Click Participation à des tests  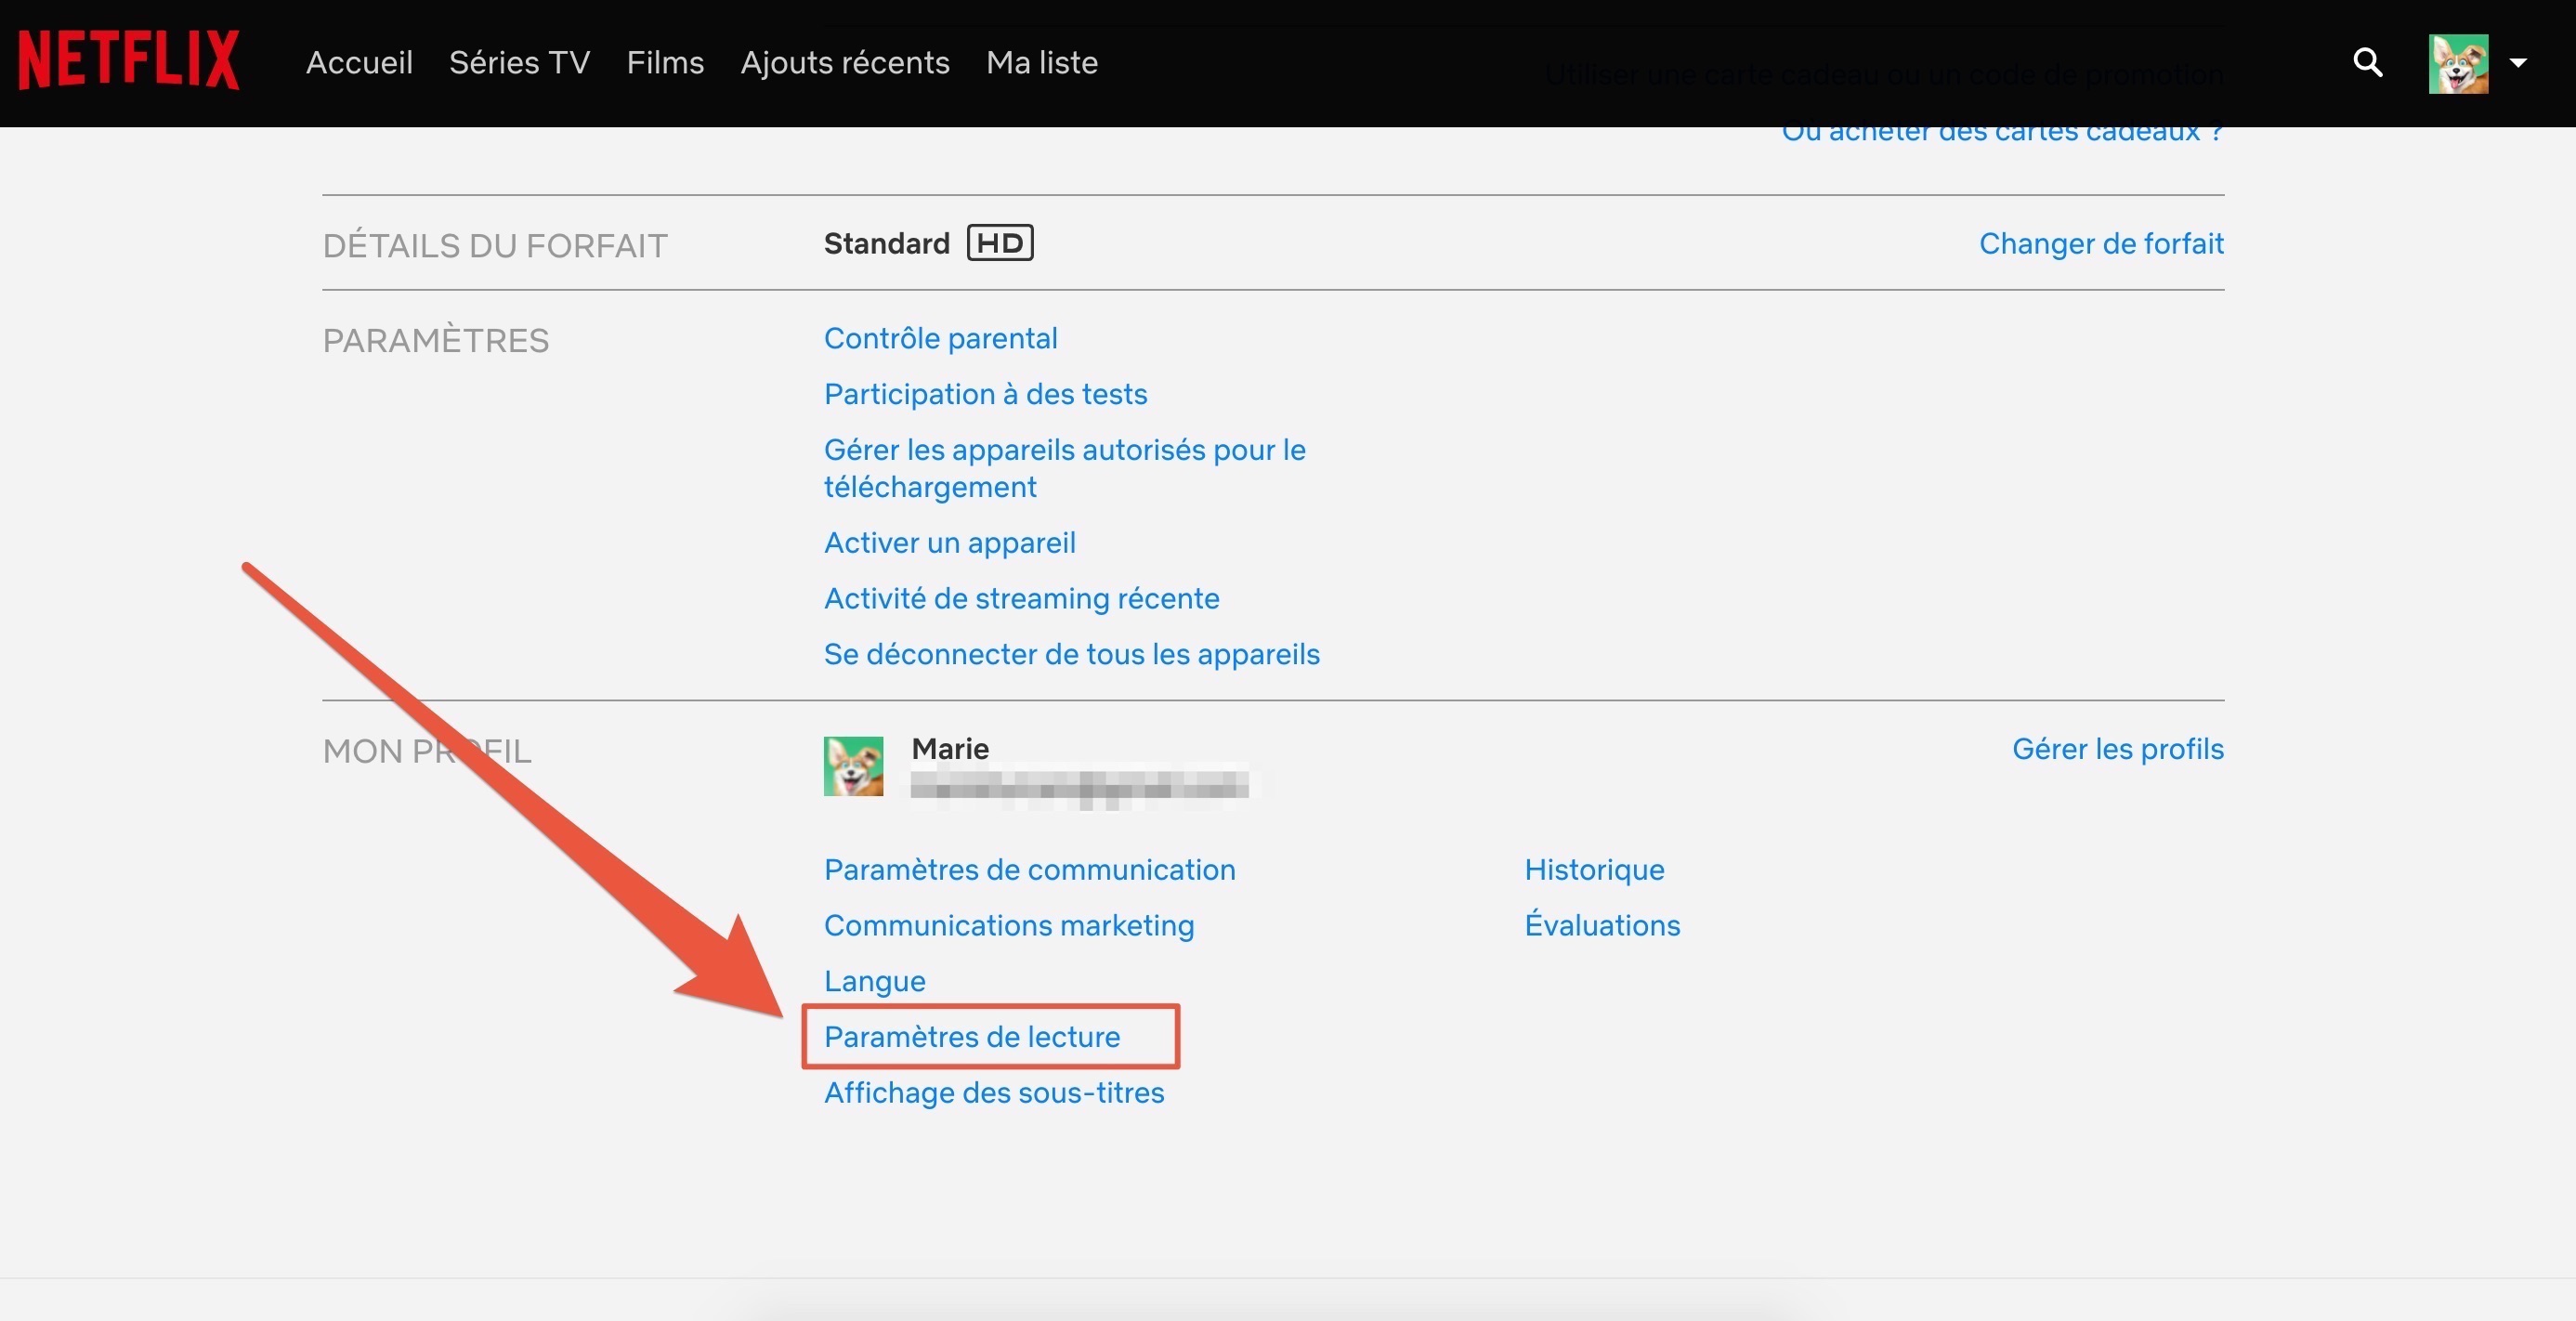pyautogui.click(x=985, y=394)
